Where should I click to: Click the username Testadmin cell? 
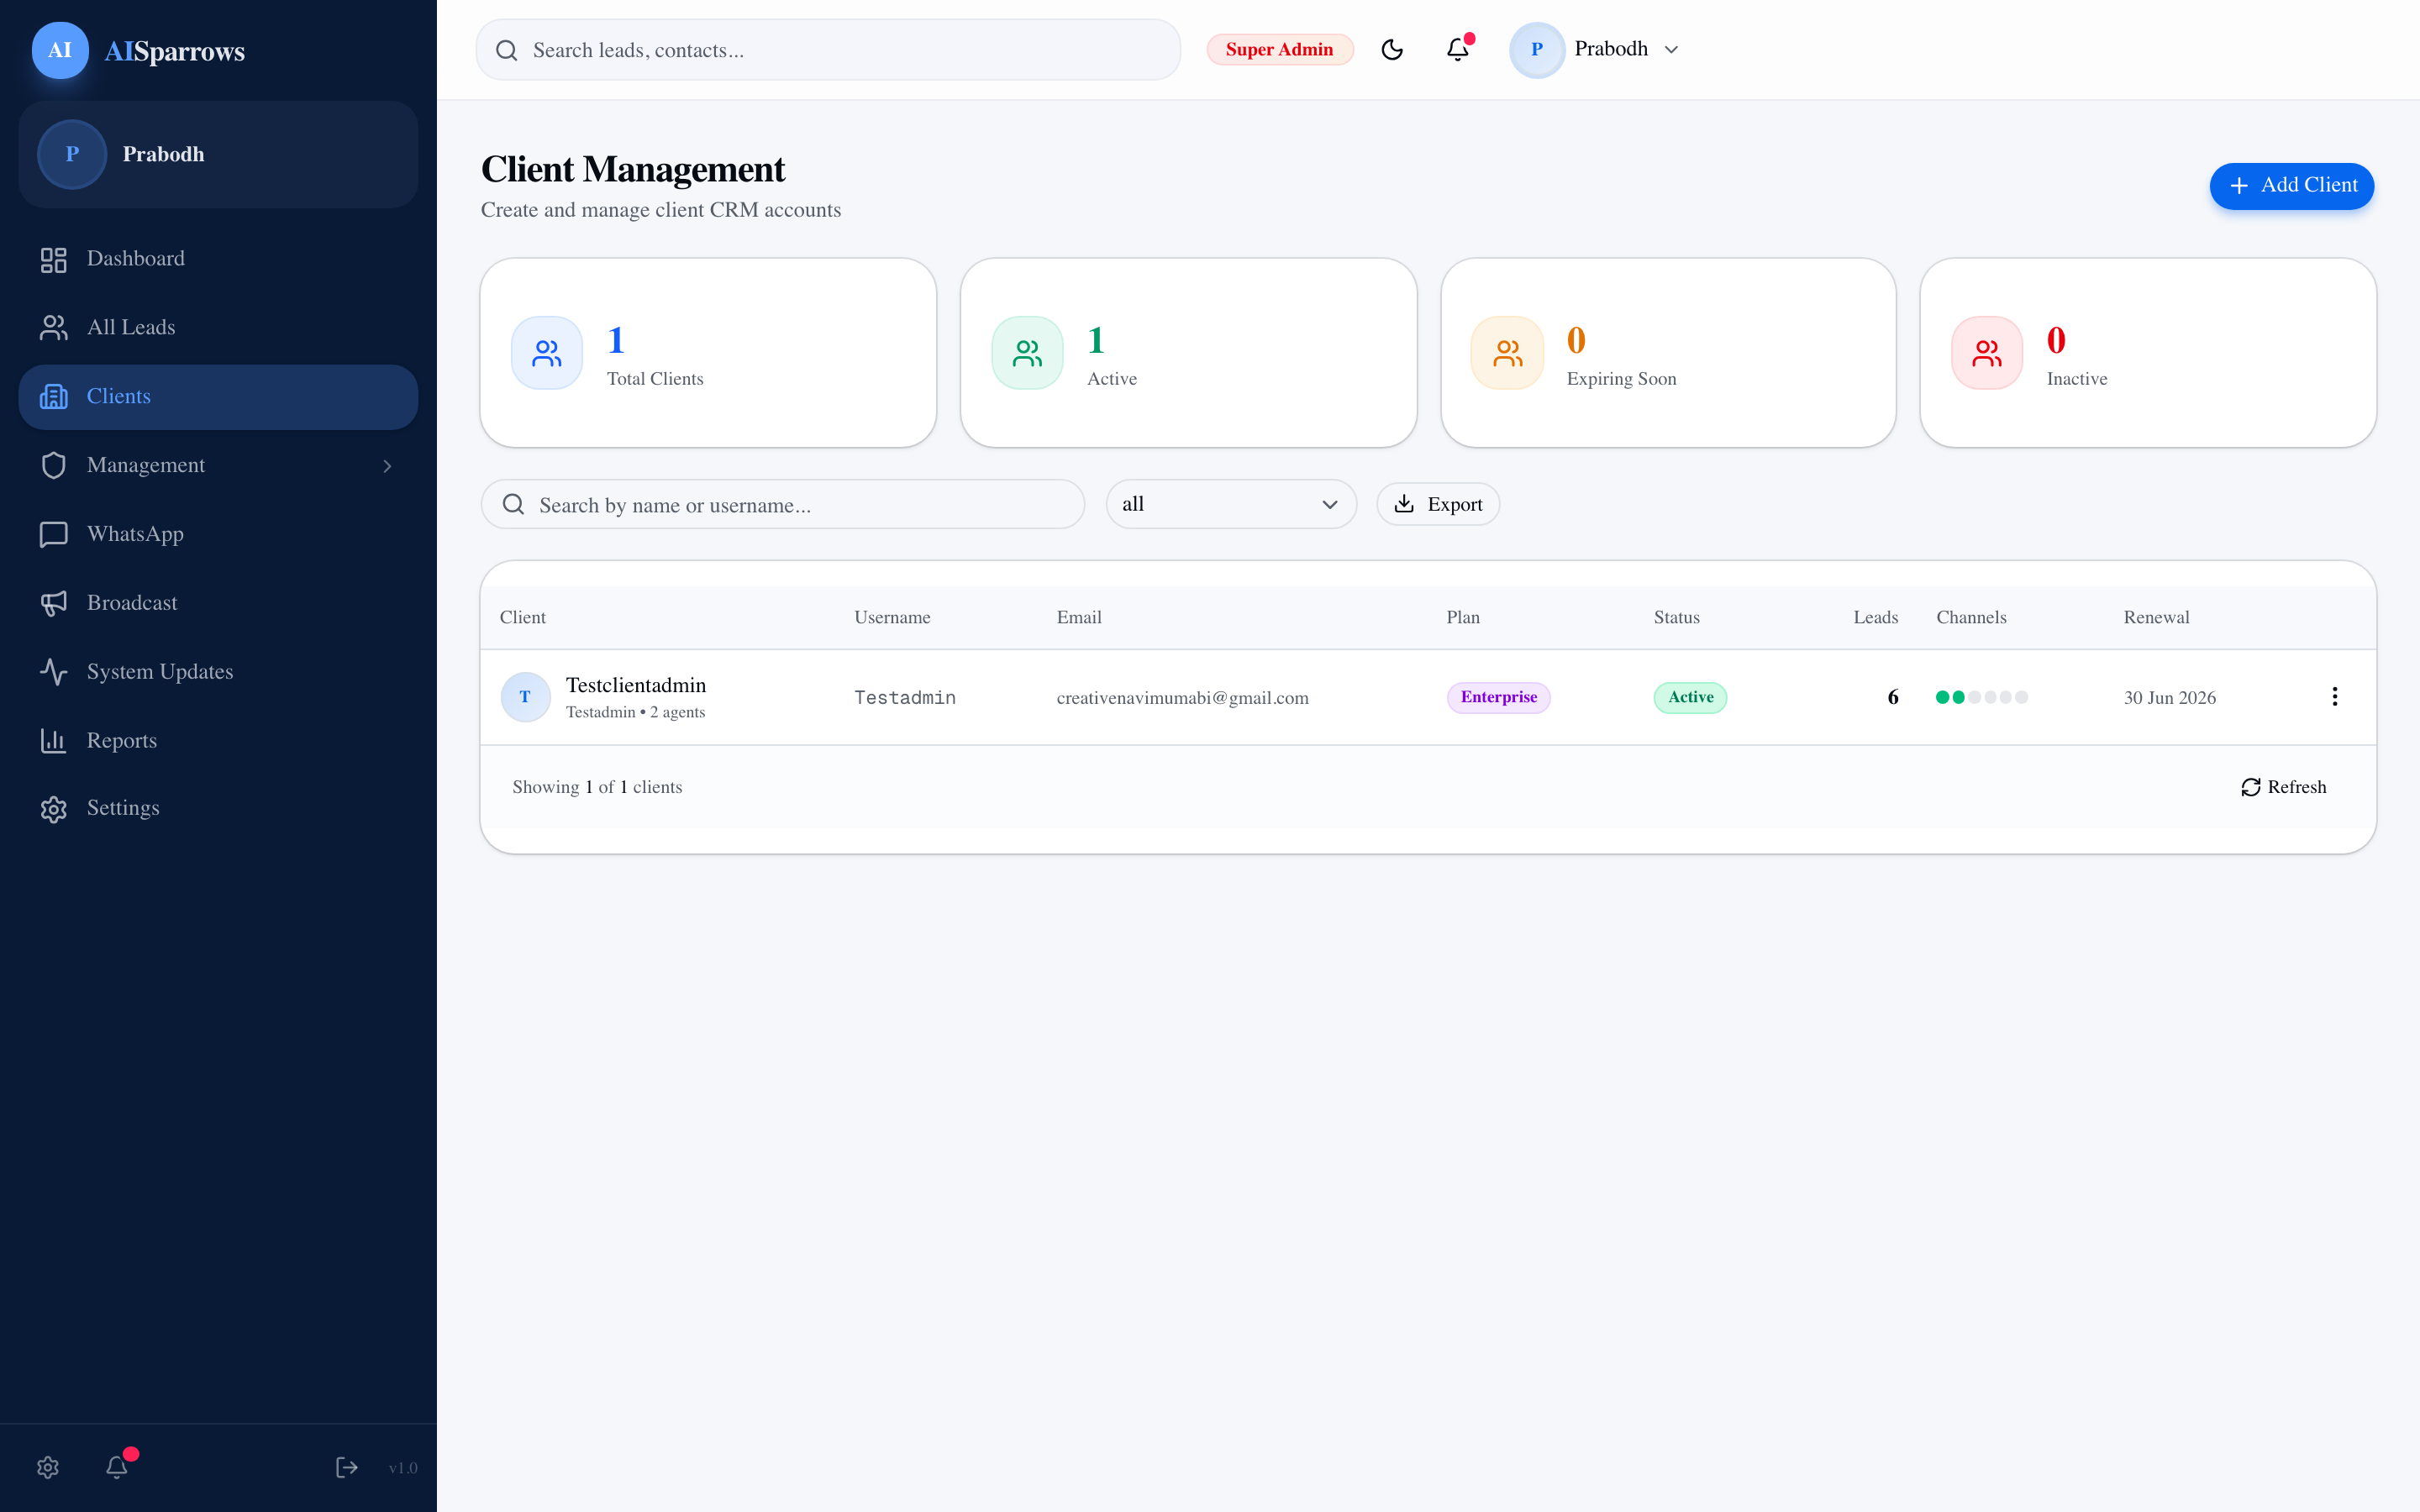[x=905, y=698]
